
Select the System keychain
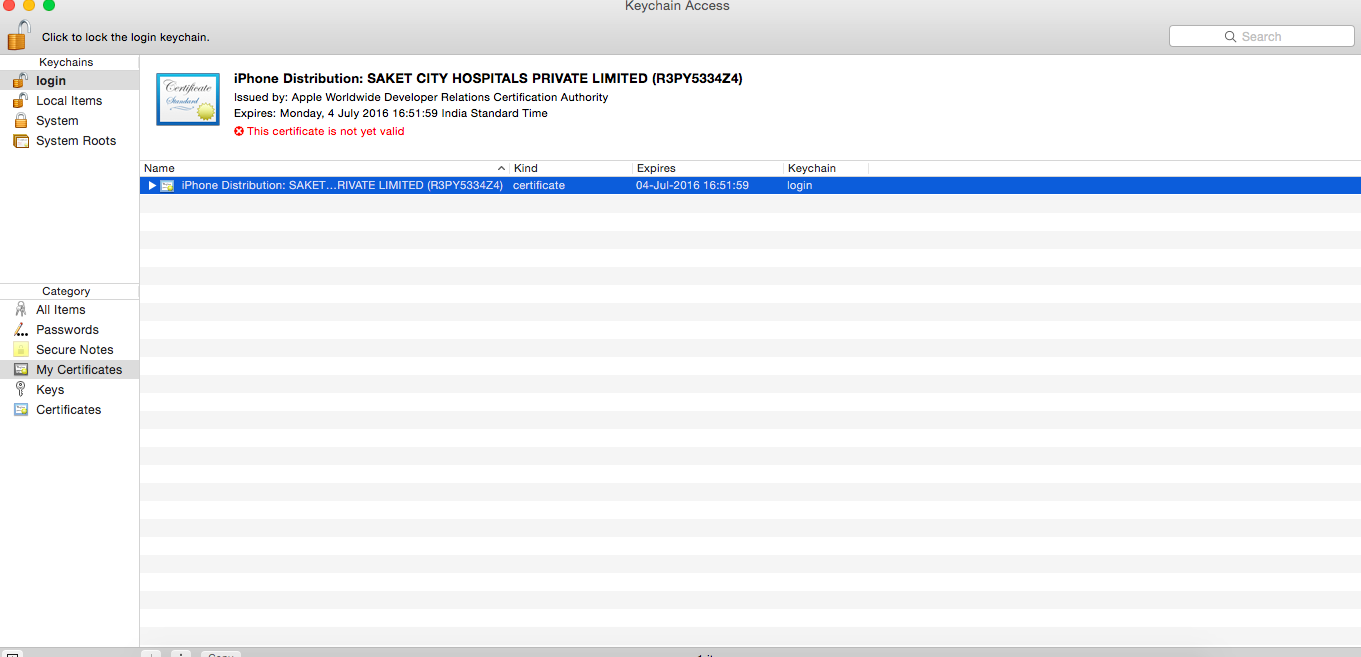[x=69, y=121]
